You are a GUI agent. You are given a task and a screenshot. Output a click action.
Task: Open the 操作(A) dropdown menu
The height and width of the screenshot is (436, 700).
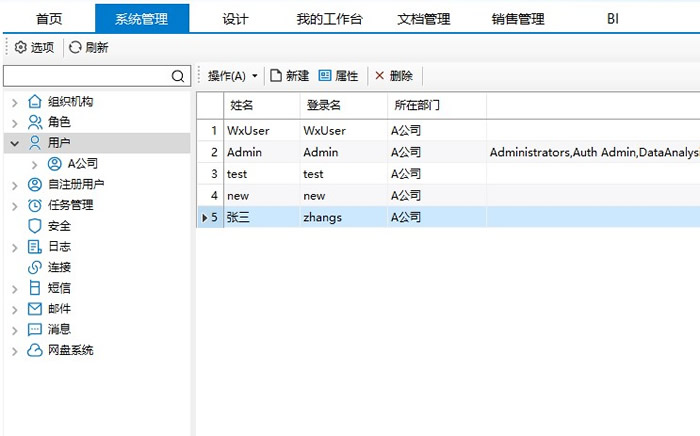(232, 76)
